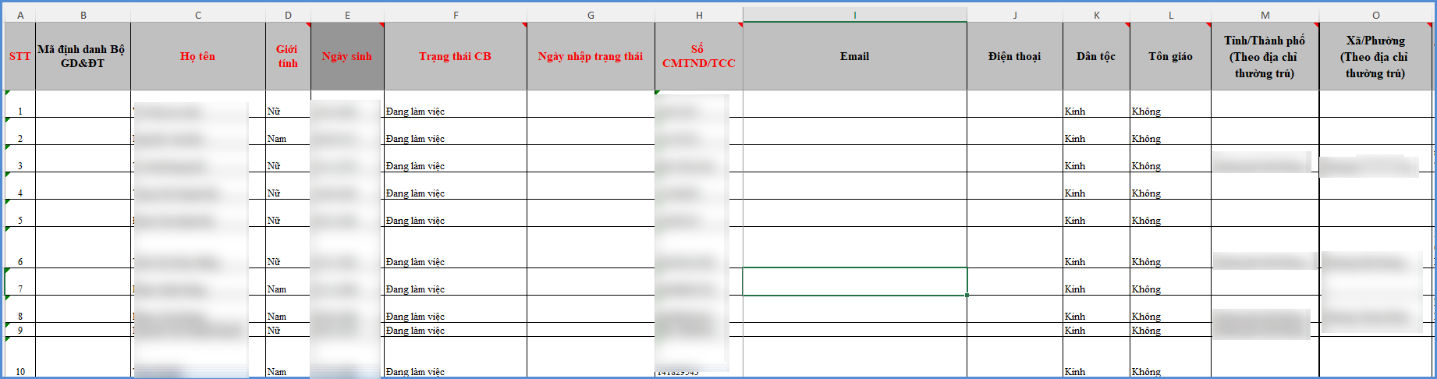Click the Nữ gender cell in row 1
The height and width of the screenshot is (379, 1437).
(x=288, y=104)
